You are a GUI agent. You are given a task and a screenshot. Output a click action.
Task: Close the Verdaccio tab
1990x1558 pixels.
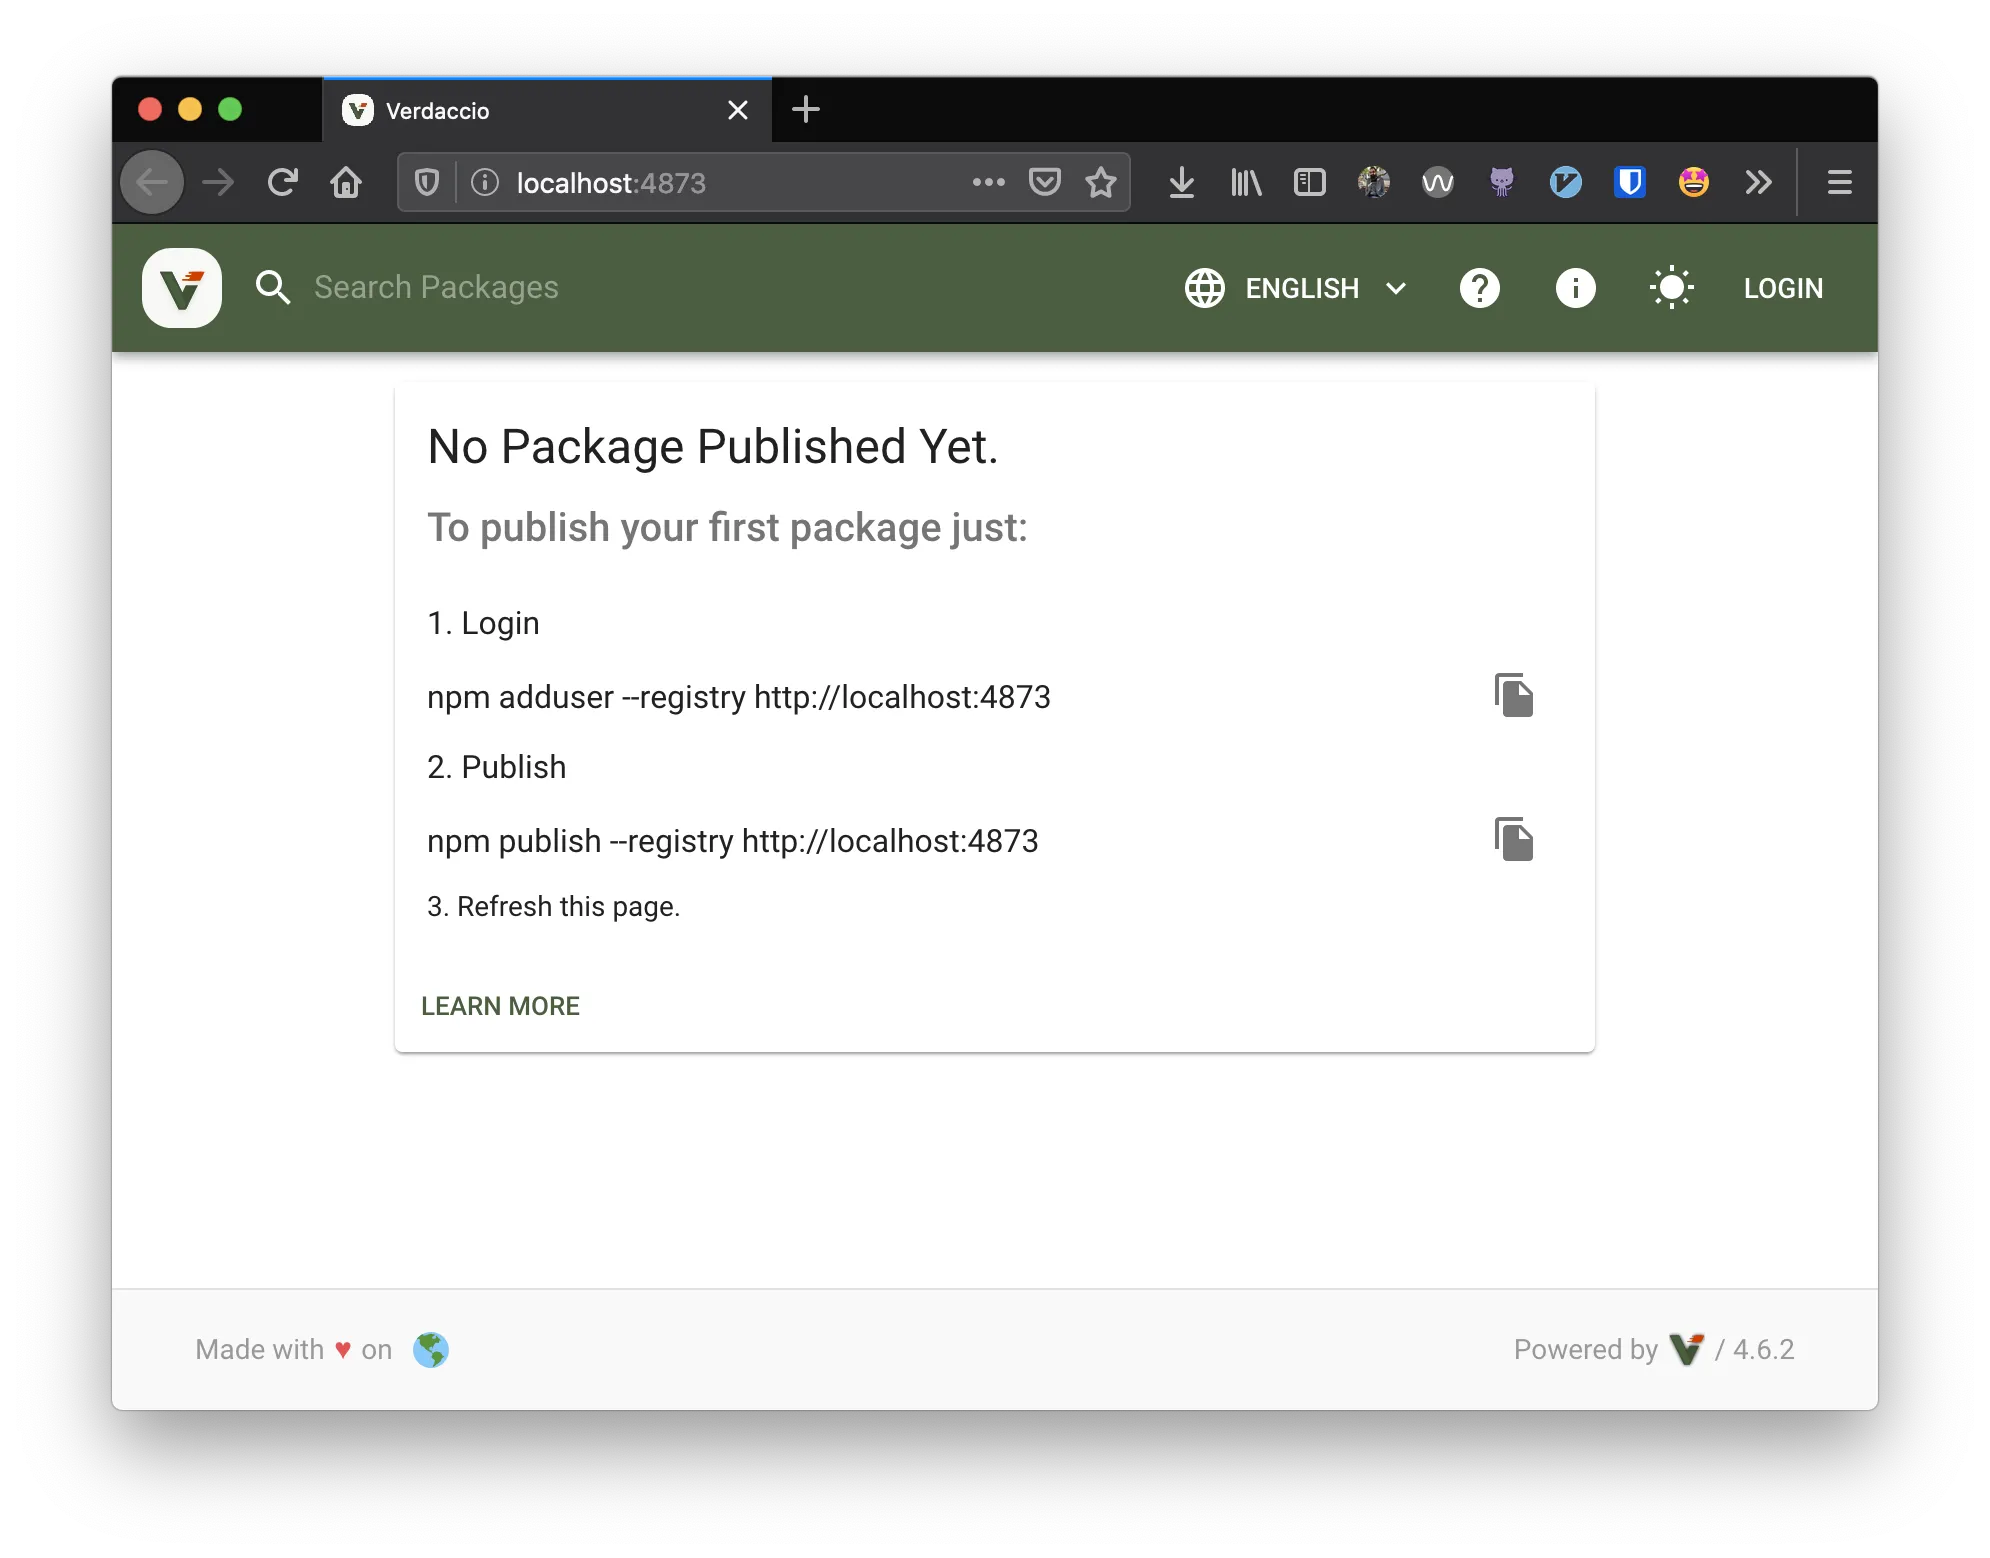[738, 110]
